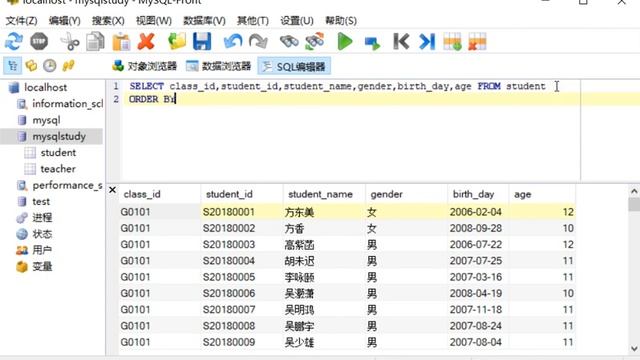Click the Insert record toolbar icon
640x360 pixels.
point(452,42)
